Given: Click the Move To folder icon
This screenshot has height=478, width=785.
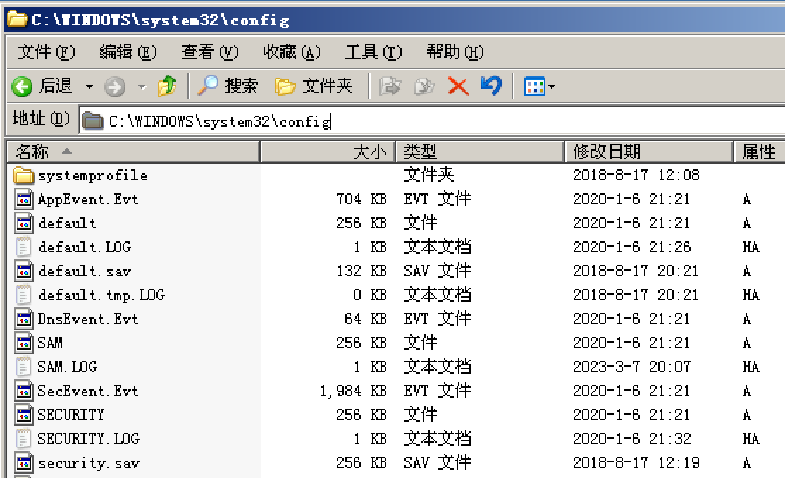Looking at the screenshot, I should 390,86.
